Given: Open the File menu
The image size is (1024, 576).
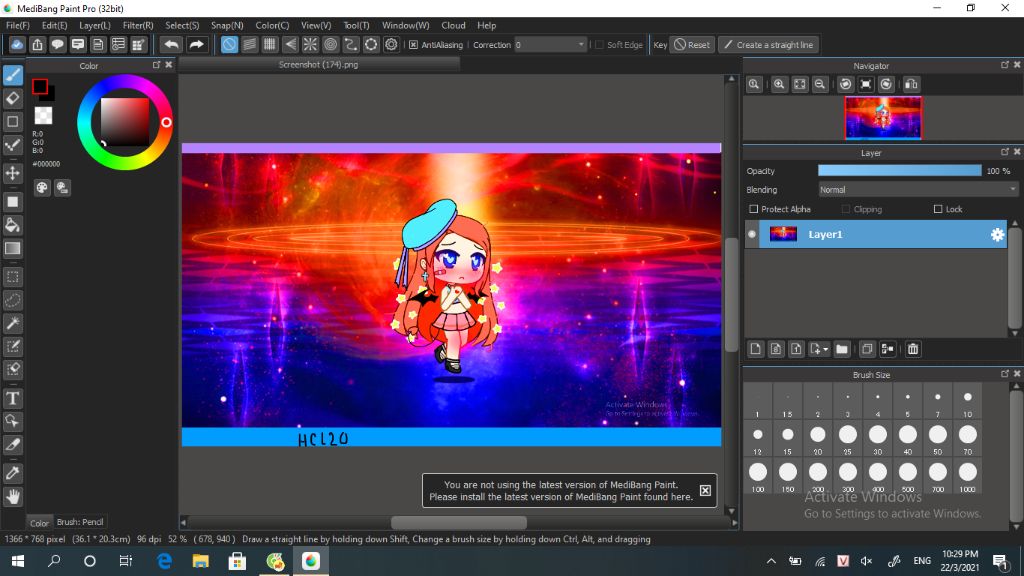Looking at the screenshot, I should [18, 25].
